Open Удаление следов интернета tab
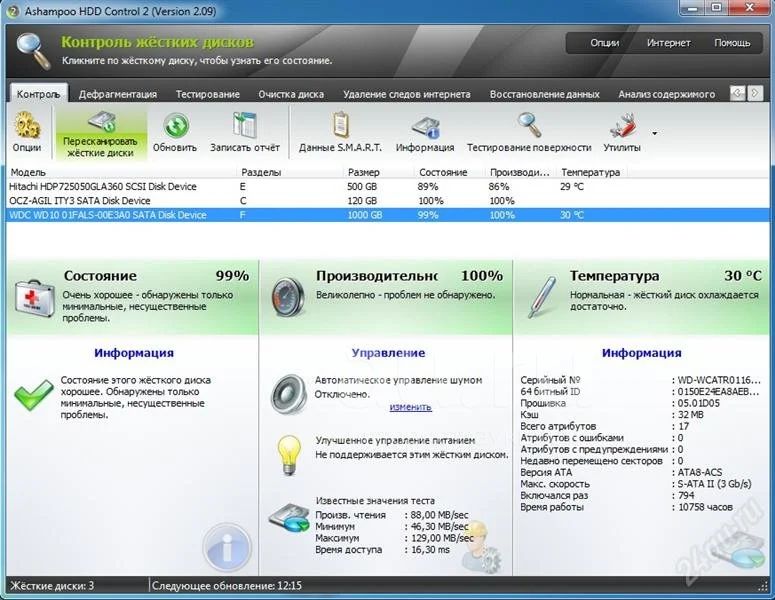The image size is (775, 600). point(407,94)
